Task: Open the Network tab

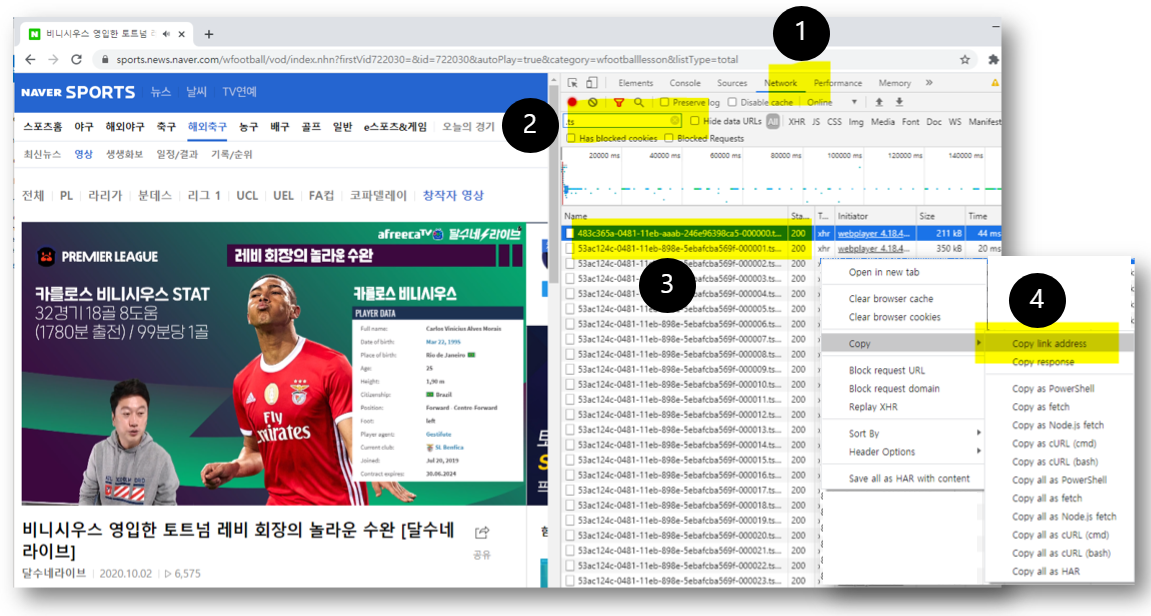Action: click(780, 83)
